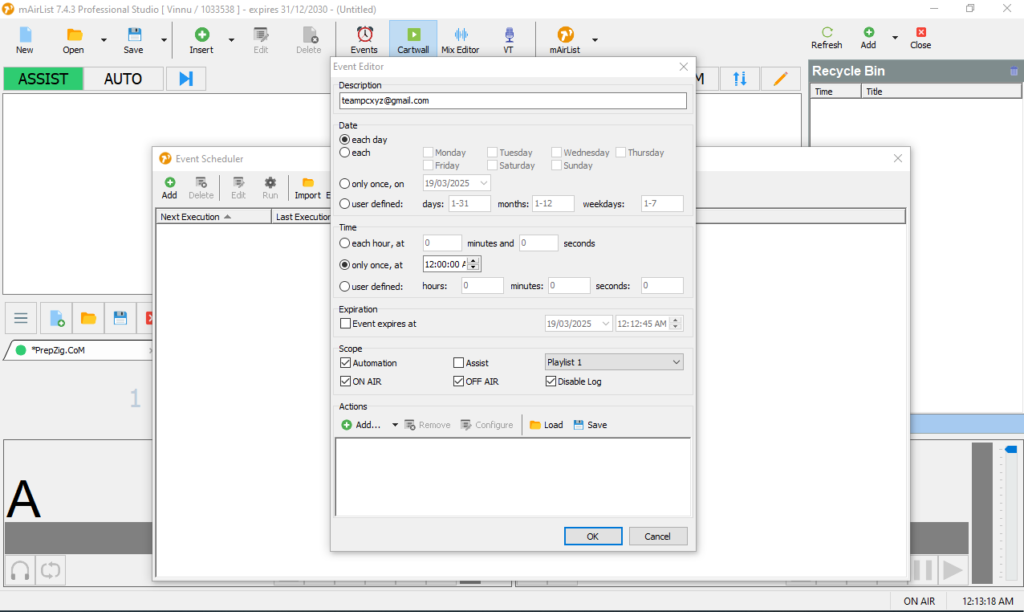Switch to AUTO mode

(x=123, y=79)
